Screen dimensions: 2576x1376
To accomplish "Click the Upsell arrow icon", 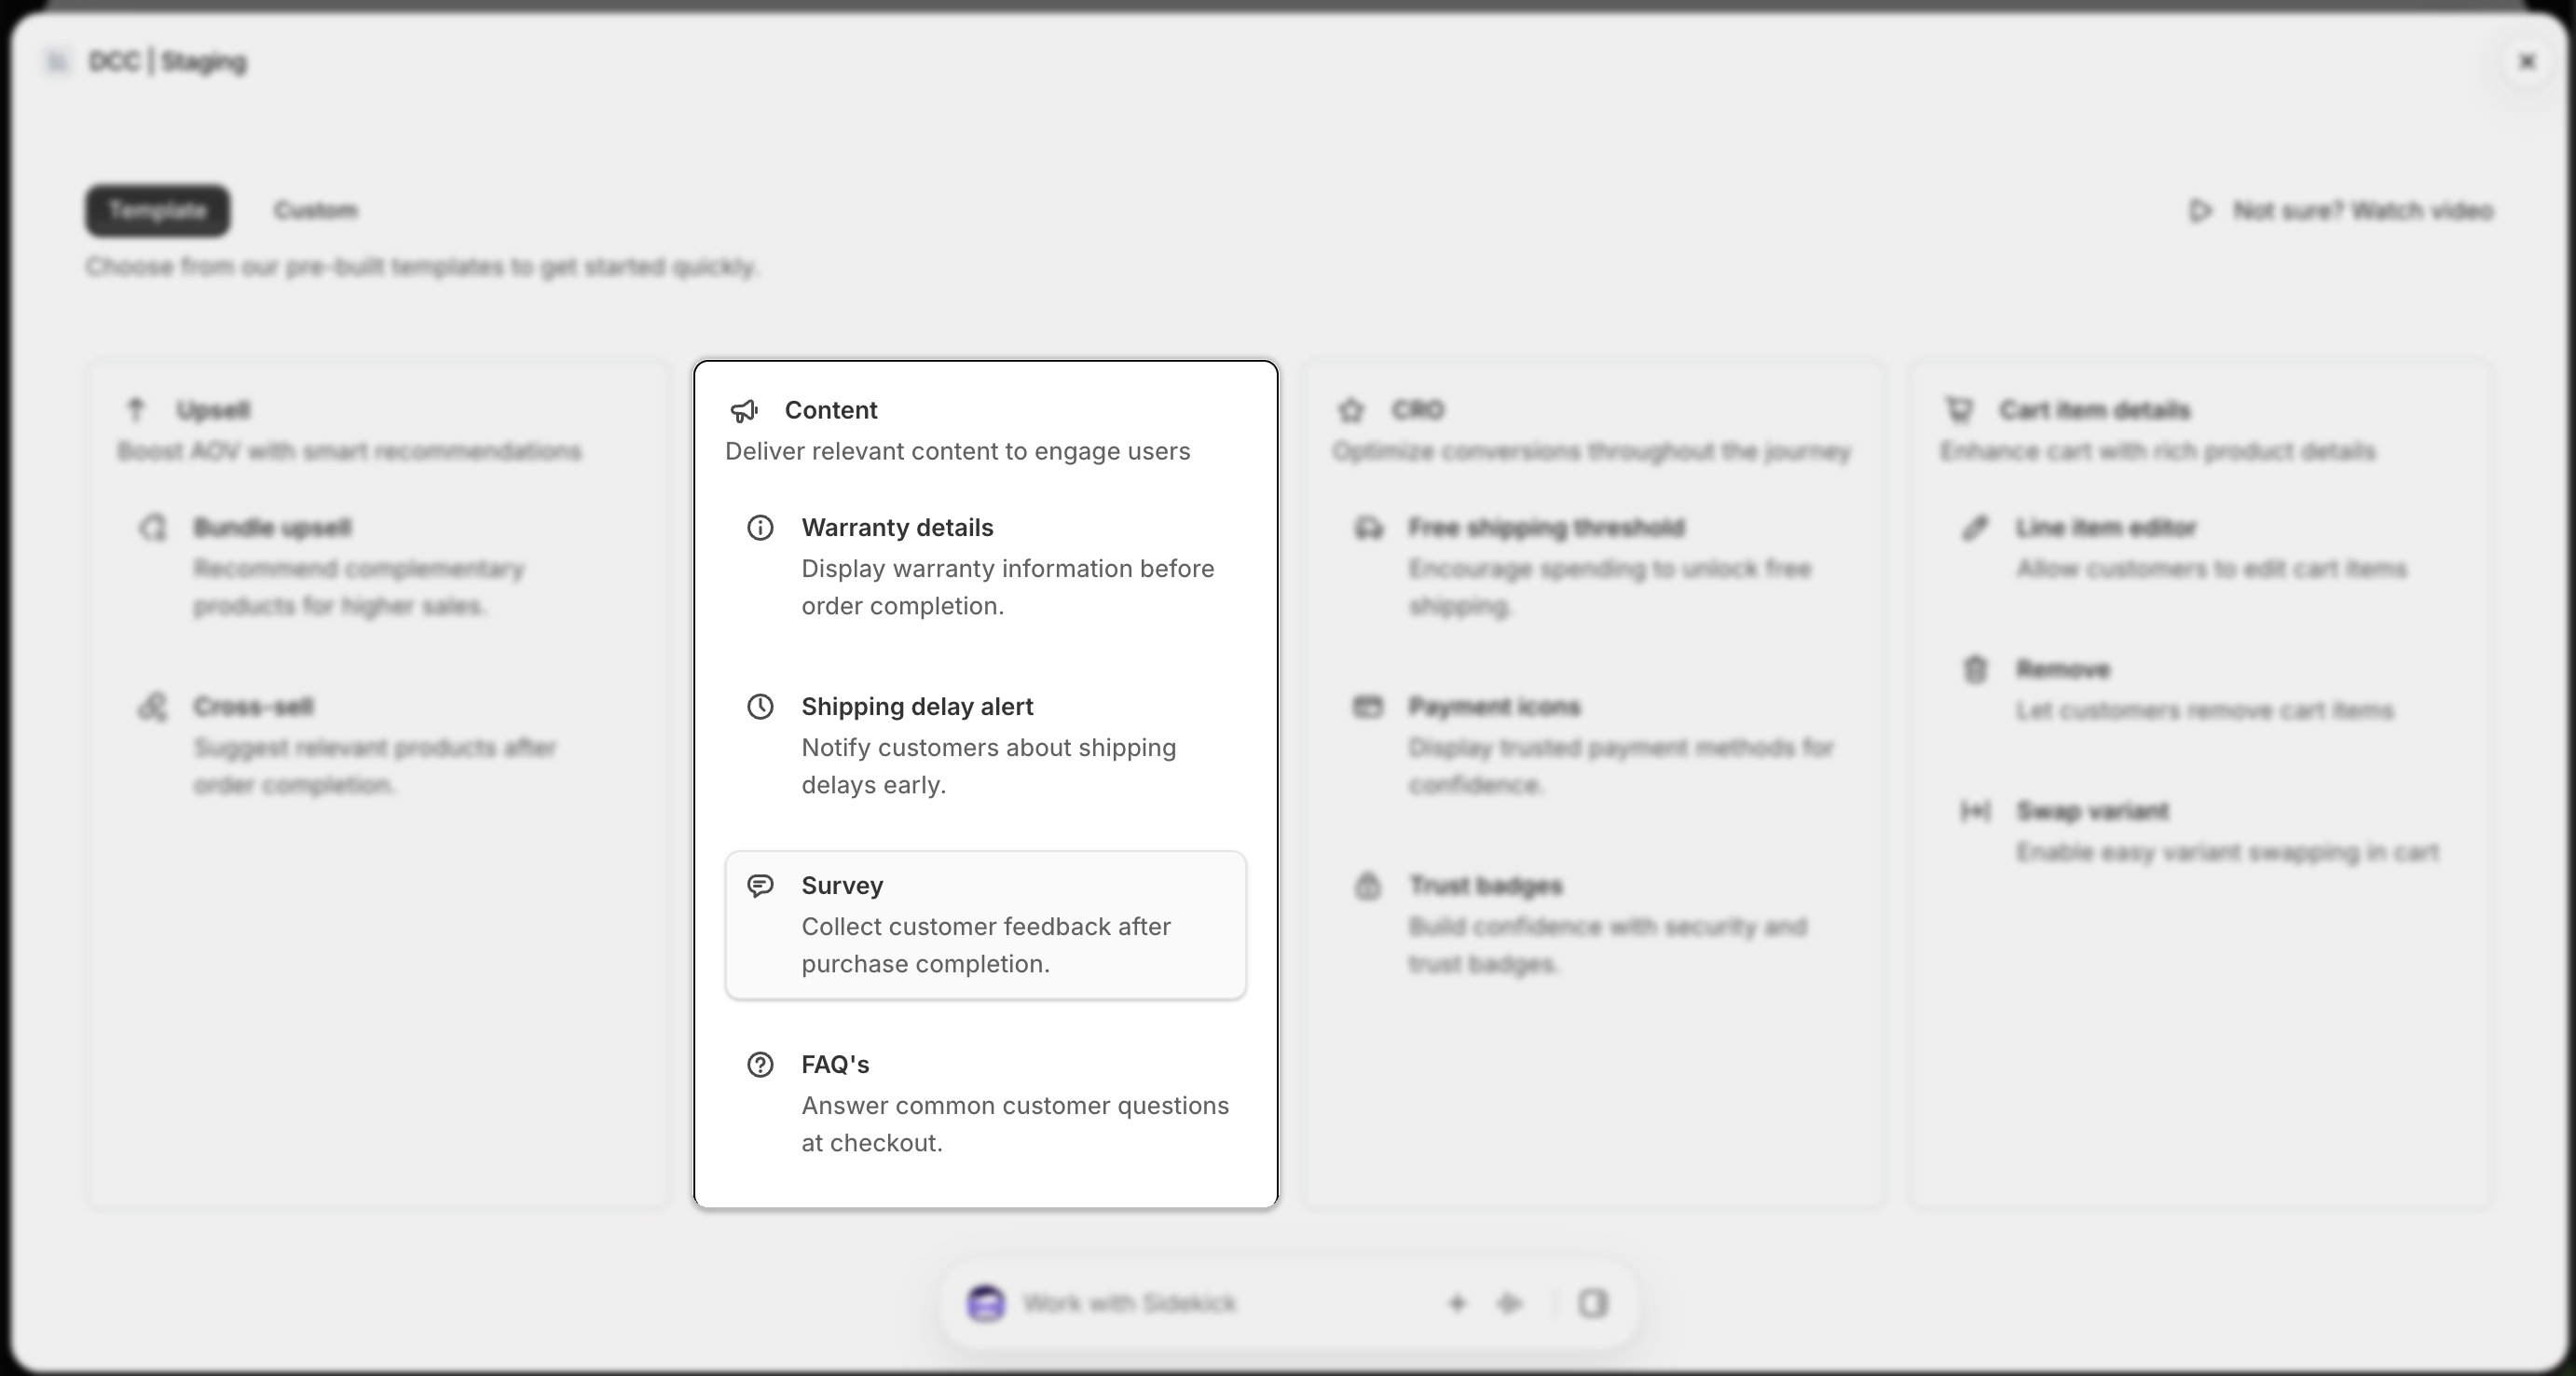I will click(x=136, y=410).
